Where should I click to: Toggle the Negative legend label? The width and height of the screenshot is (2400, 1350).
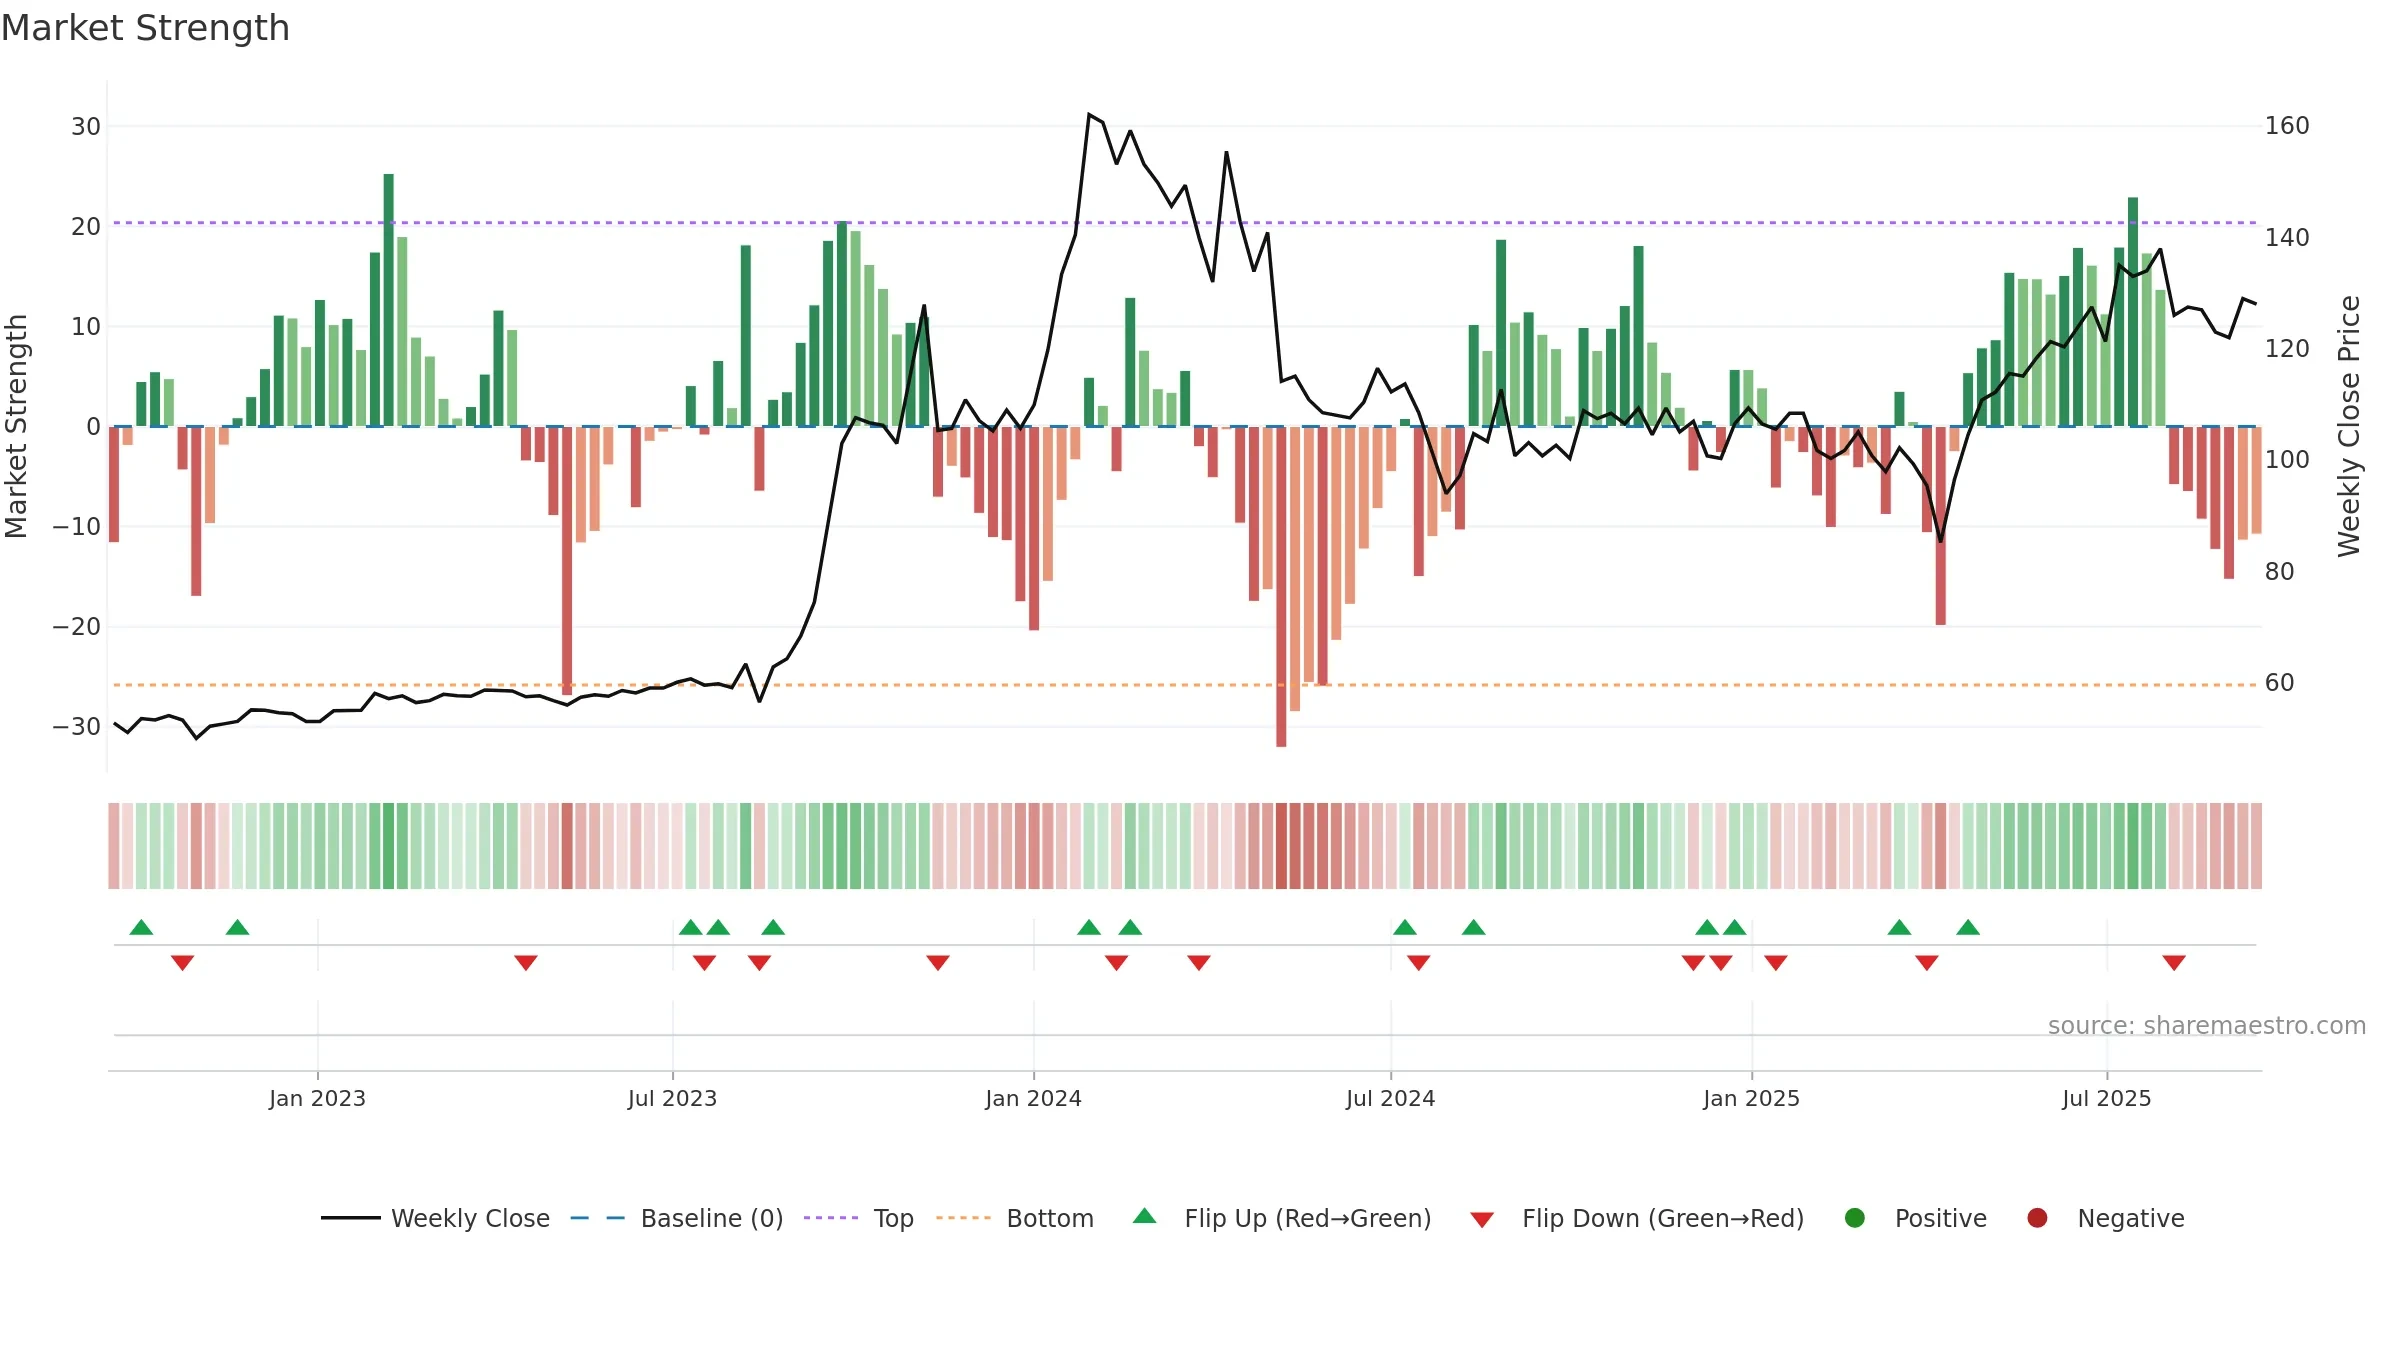[x=2131, y=1218]
